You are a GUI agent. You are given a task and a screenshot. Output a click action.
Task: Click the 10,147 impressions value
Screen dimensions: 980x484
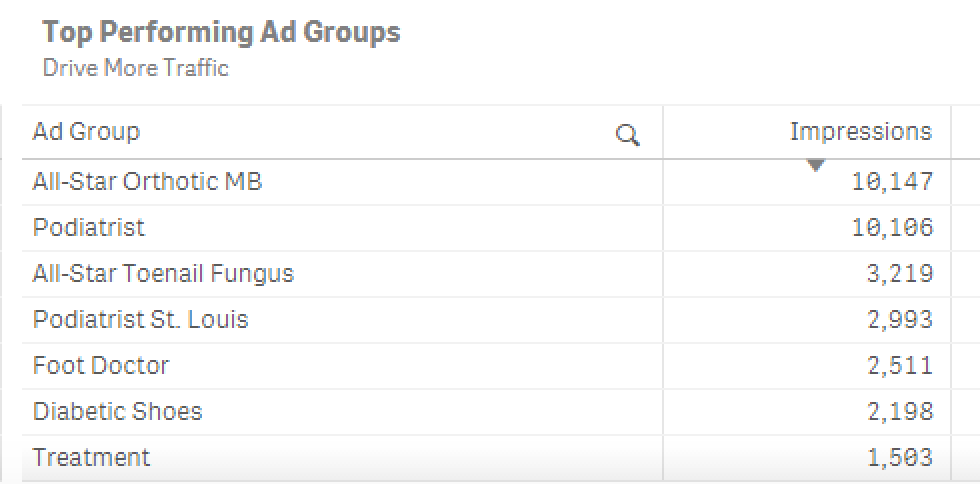892,182
